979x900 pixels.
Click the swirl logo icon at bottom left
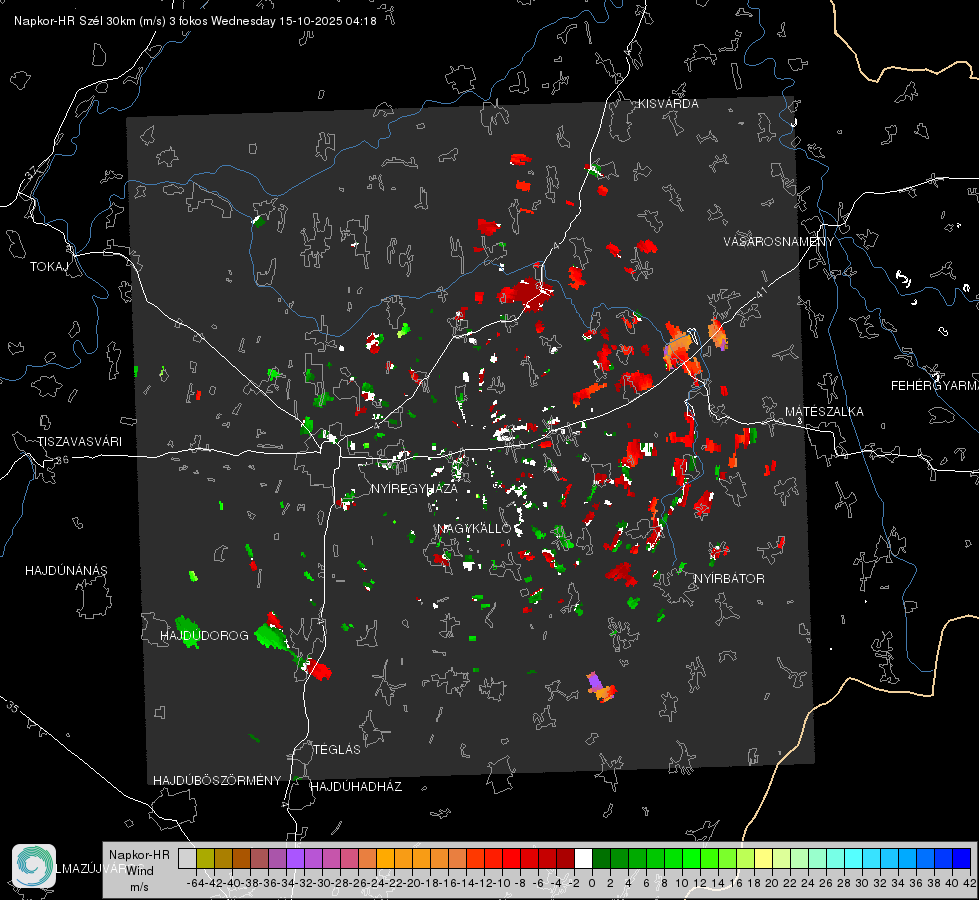click(34, 866)
